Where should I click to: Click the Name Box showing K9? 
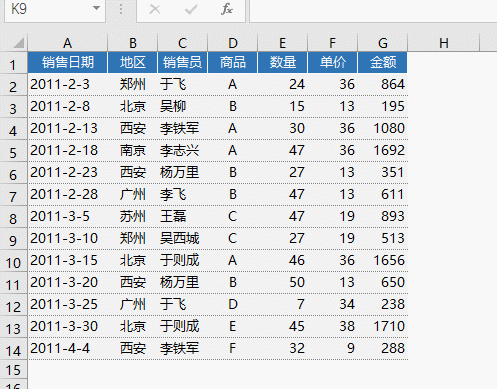55,9
